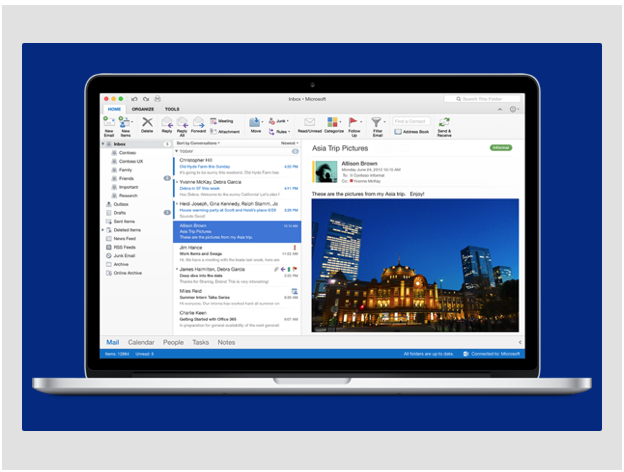Select the Research folder

click(136, 195)
